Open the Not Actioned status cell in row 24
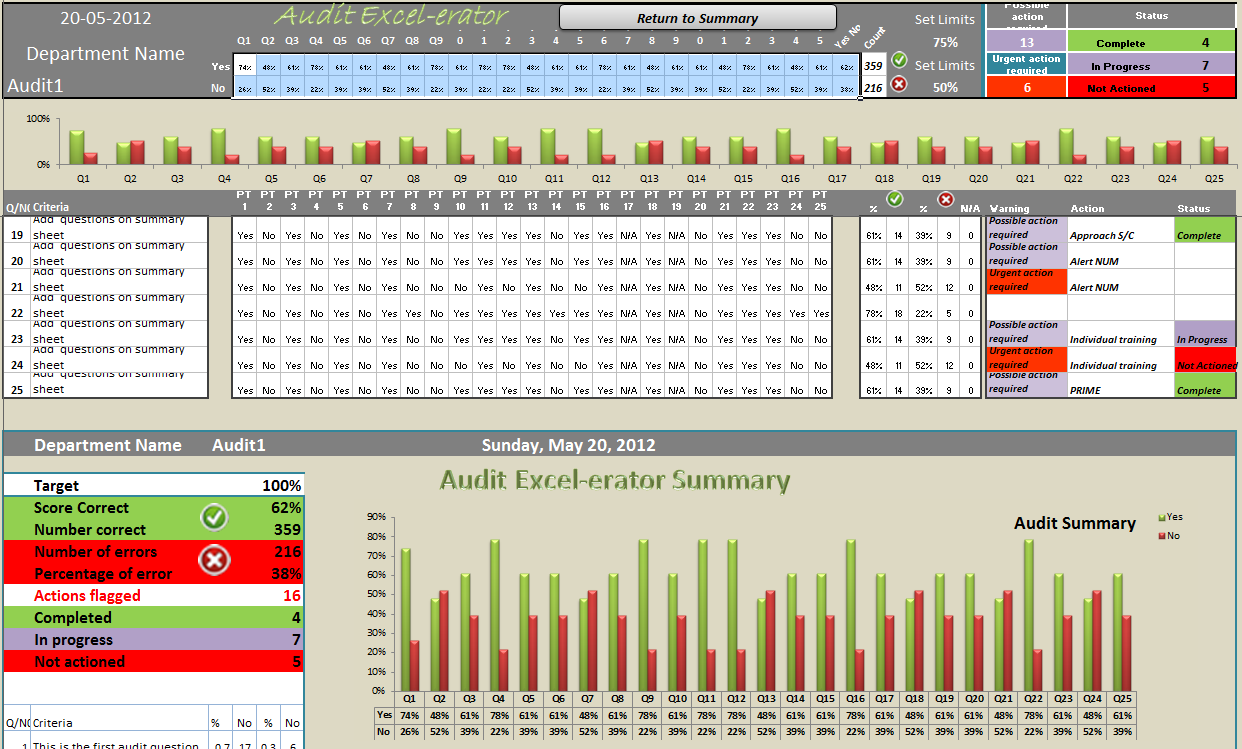Image resolution: width=1242 pixels, height=749 pixels. 1204,365
